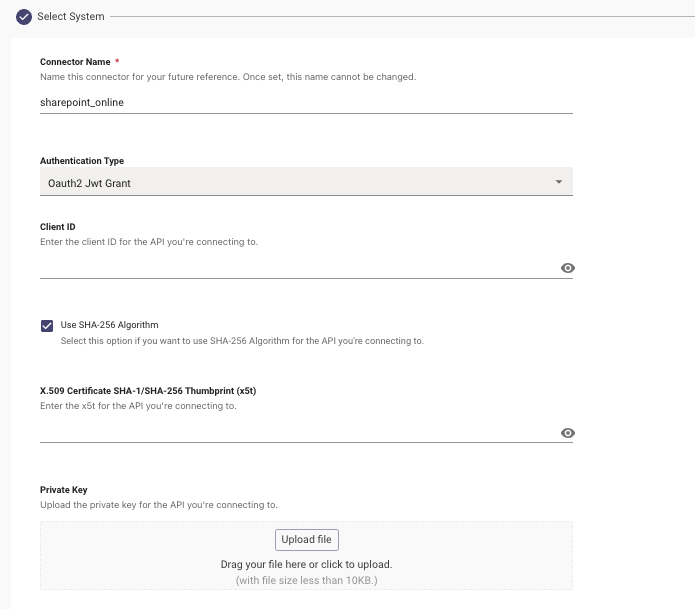Reveal the Client ID with eye icon
The width and height of the screenshot is (695, 609).
568,268
